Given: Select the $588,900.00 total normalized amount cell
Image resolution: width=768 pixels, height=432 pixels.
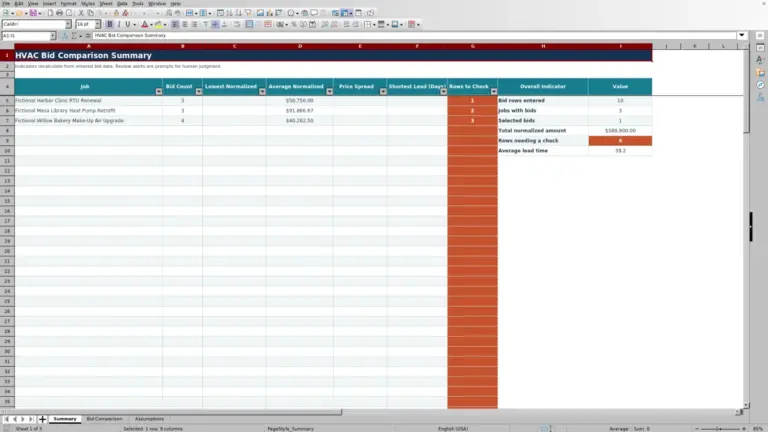Looking at the screenshot, I should (x=620, y=131).
